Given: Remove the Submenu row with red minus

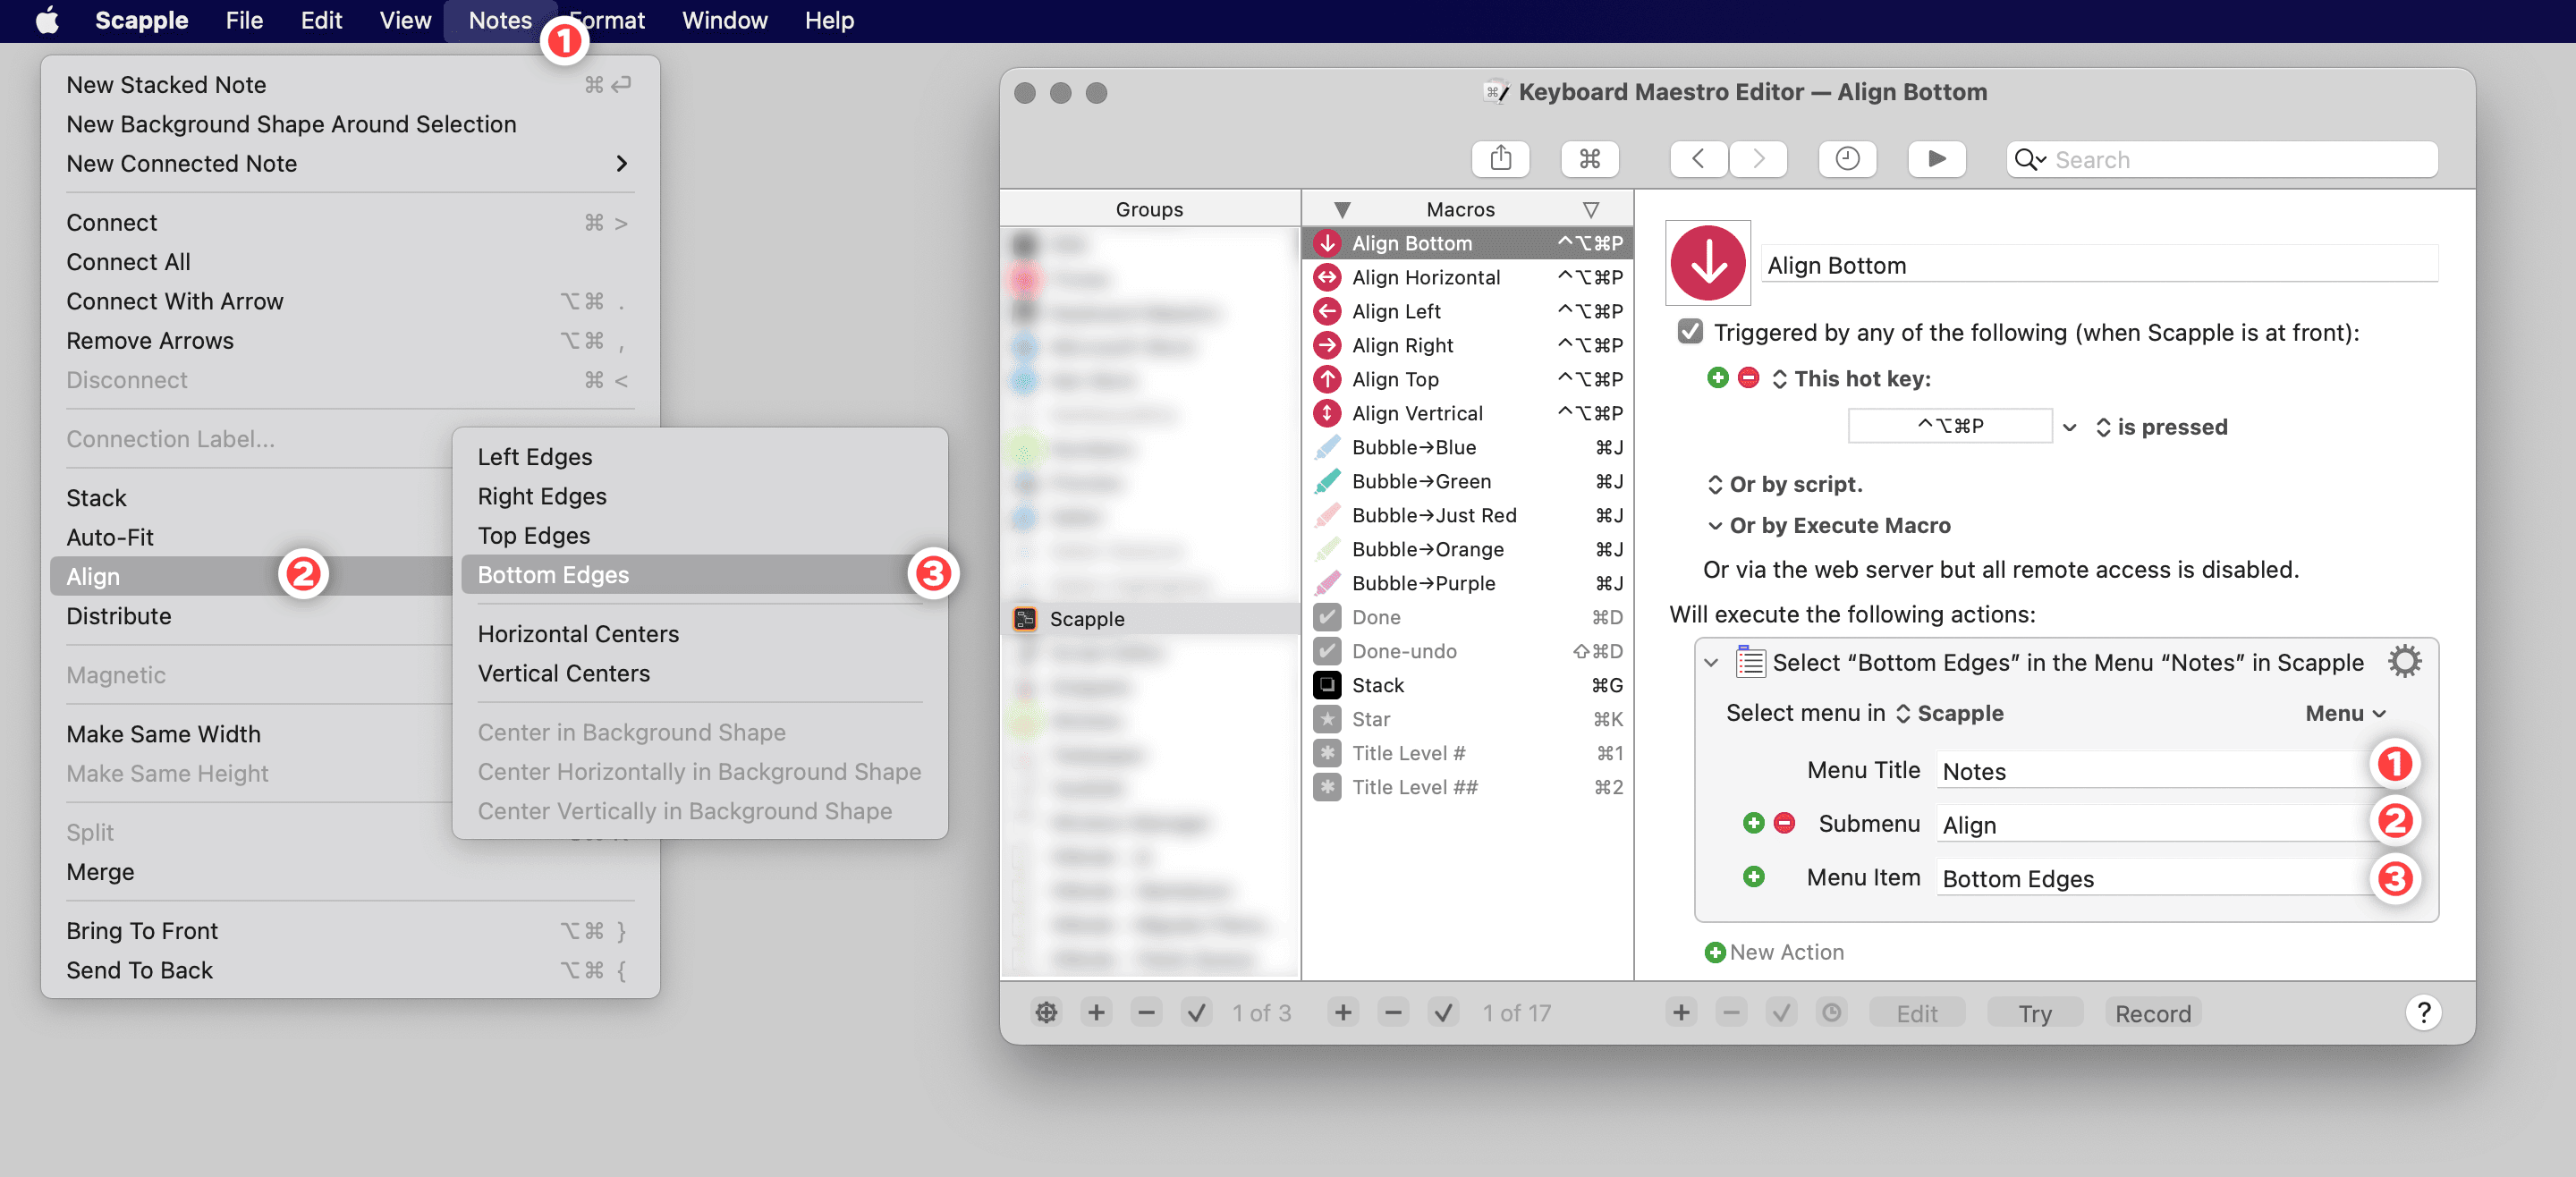Looking at the screenshot, I should coord(1784,823).
